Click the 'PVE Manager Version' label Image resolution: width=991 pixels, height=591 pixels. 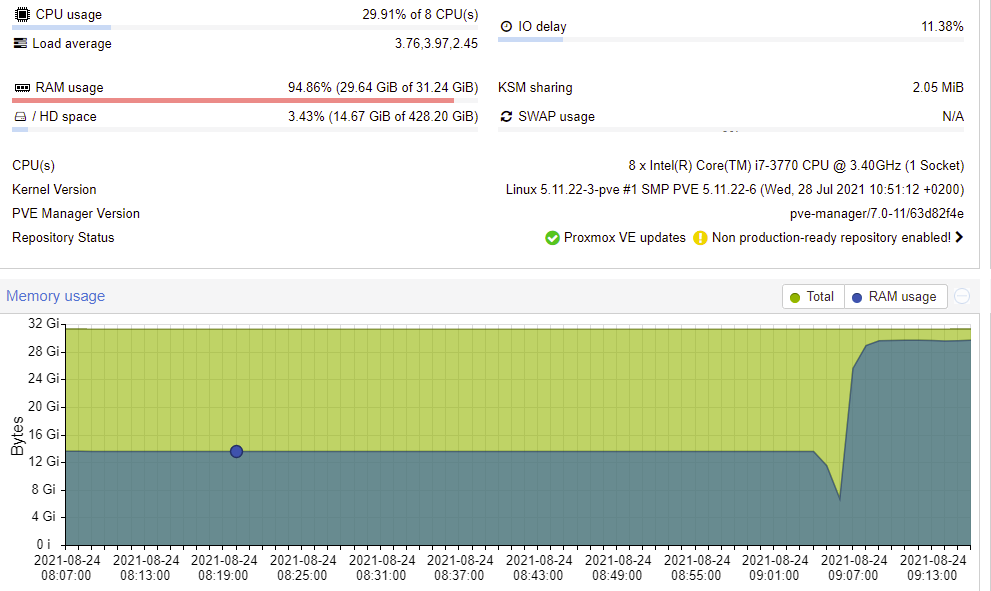(76, 214)
